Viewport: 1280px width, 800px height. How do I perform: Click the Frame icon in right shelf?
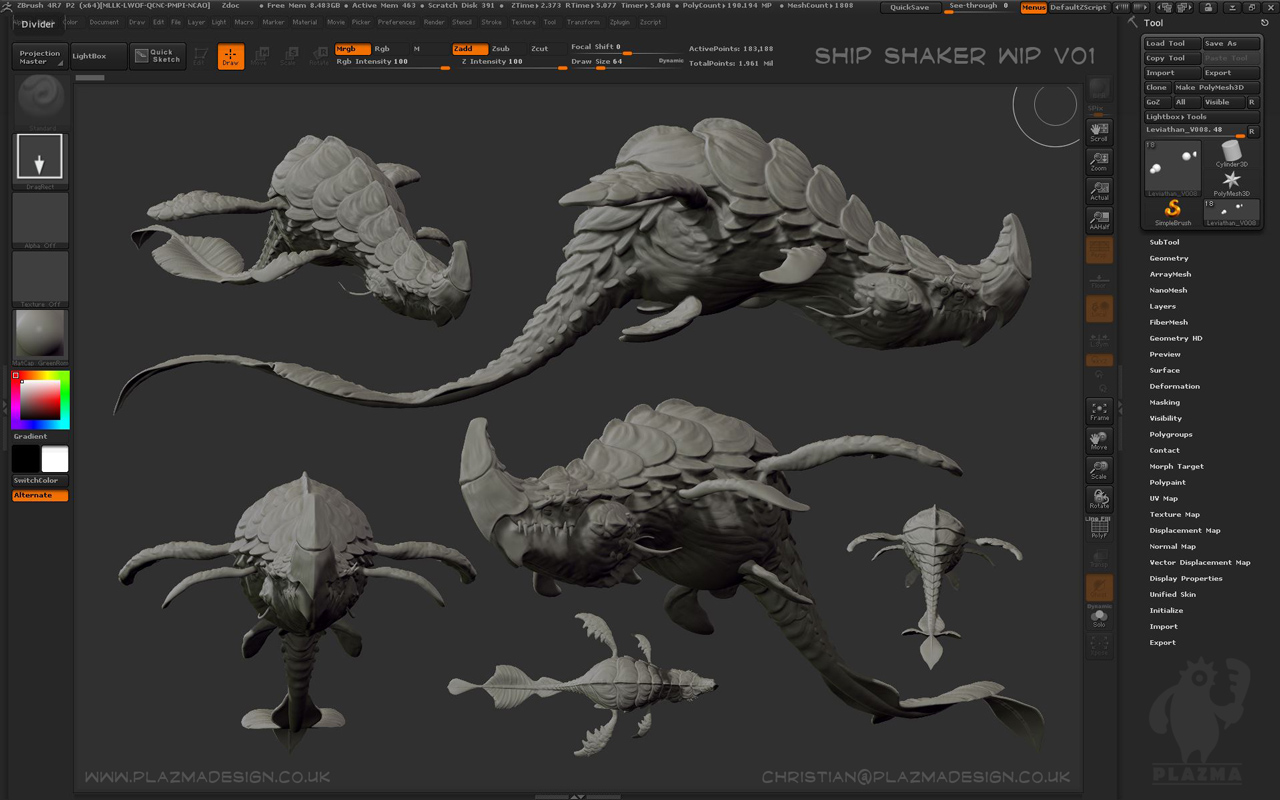[1099, 411]
